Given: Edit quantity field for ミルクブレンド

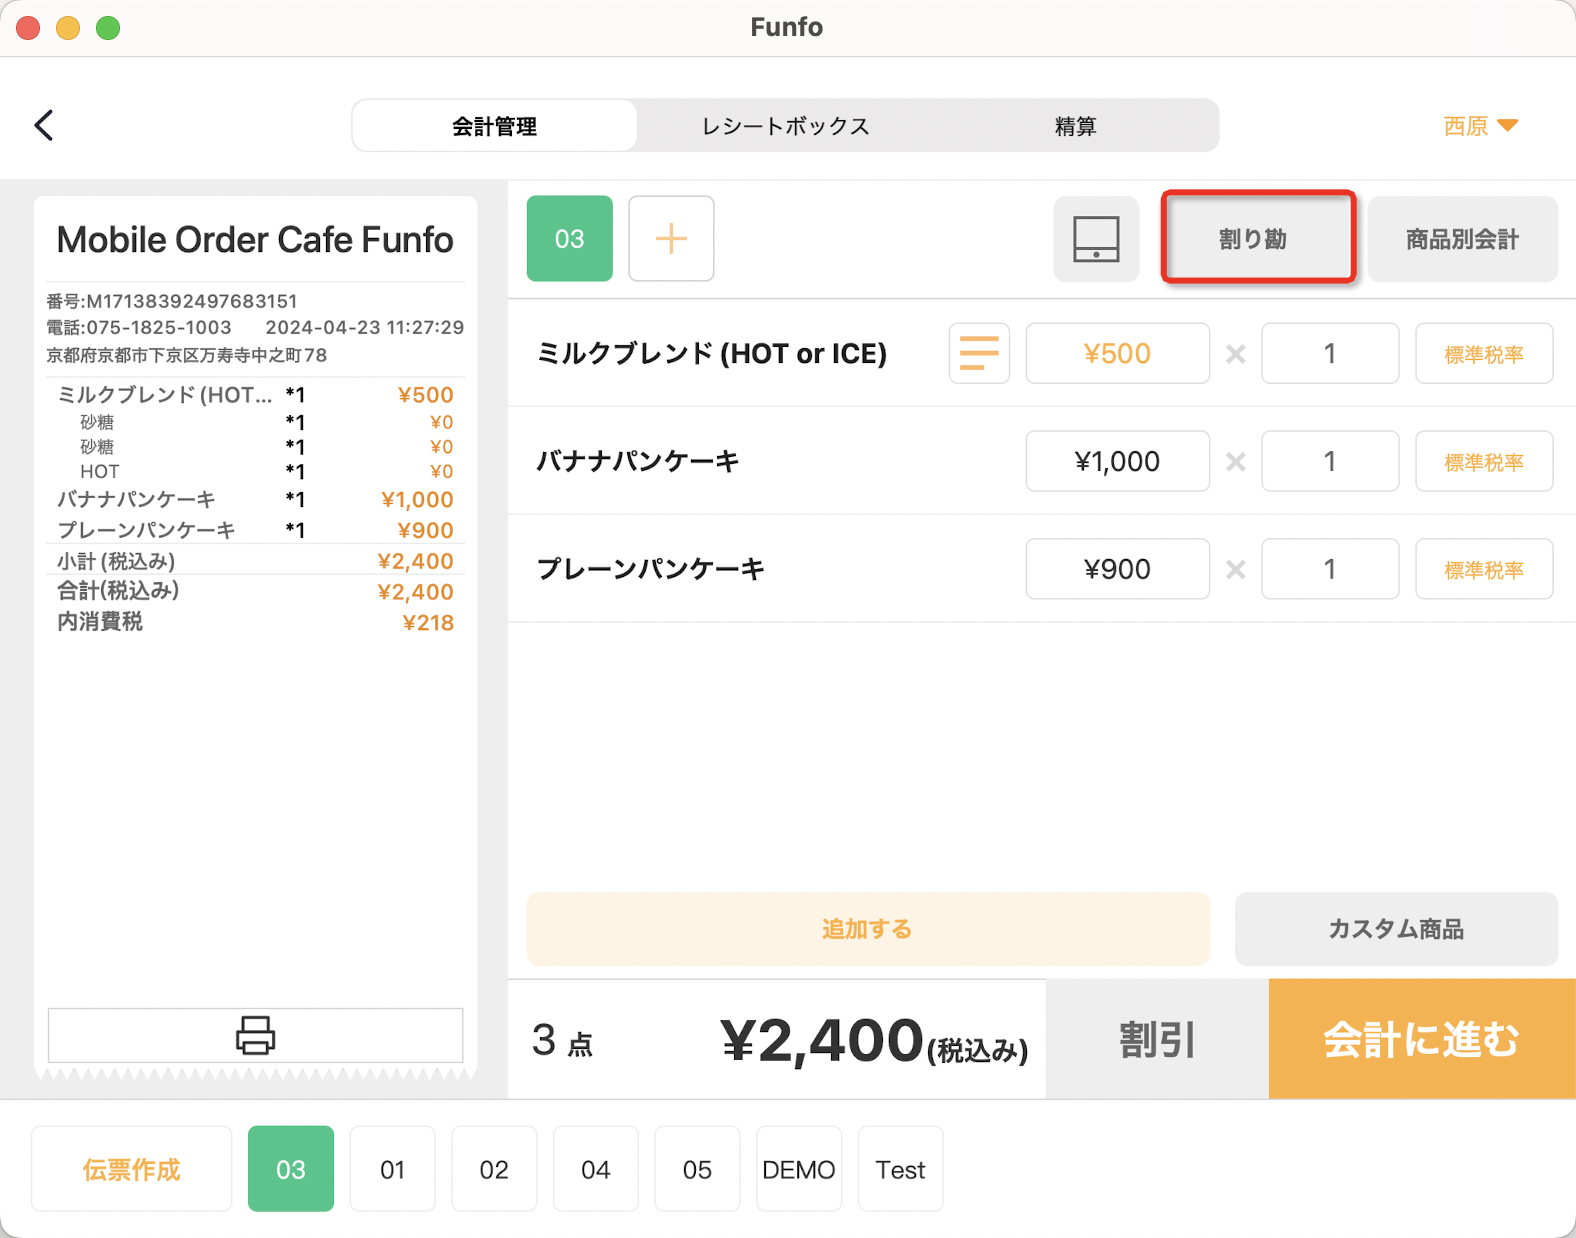Looking at the screenshot, I should [x=1330, y=353].
